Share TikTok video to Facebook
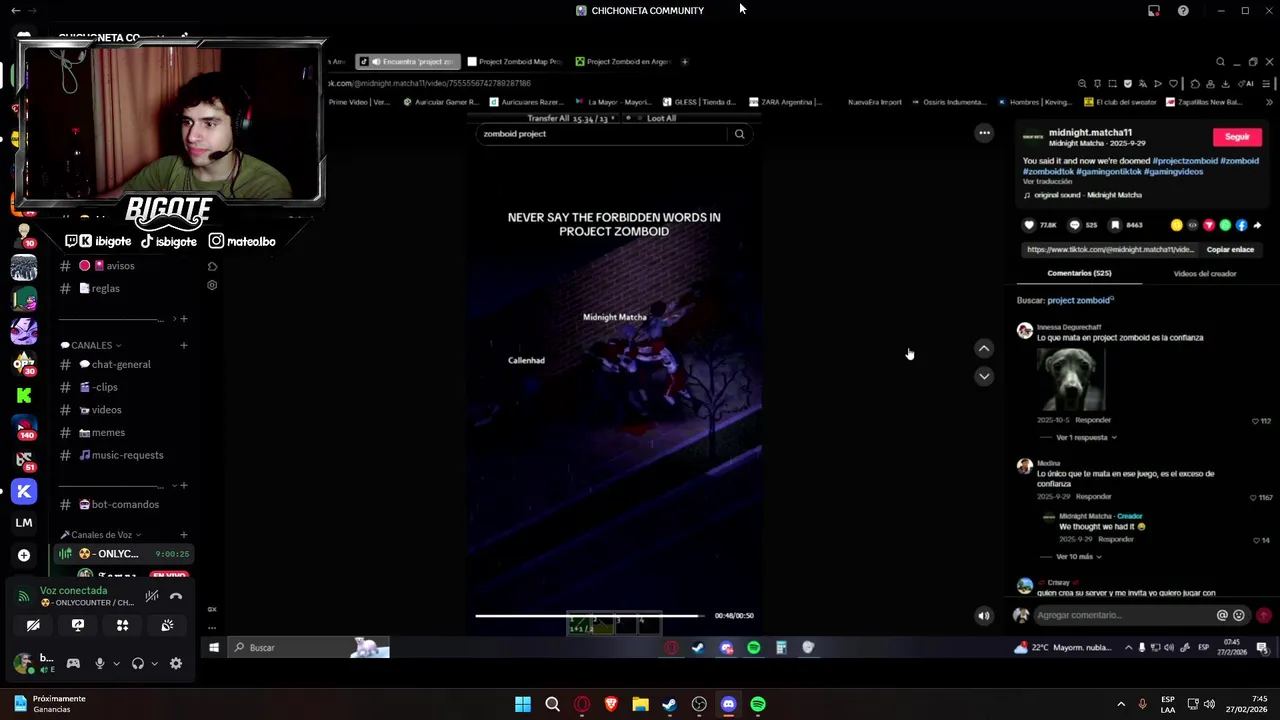This screenshot has width=1280, height=720. click(1241, 225)
